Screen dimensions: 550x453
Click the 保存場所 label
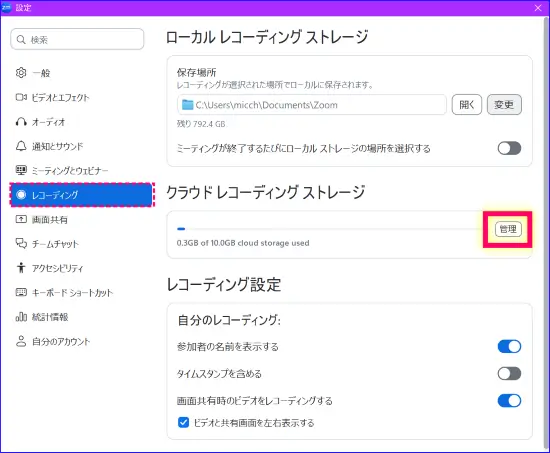coord(196,73)
